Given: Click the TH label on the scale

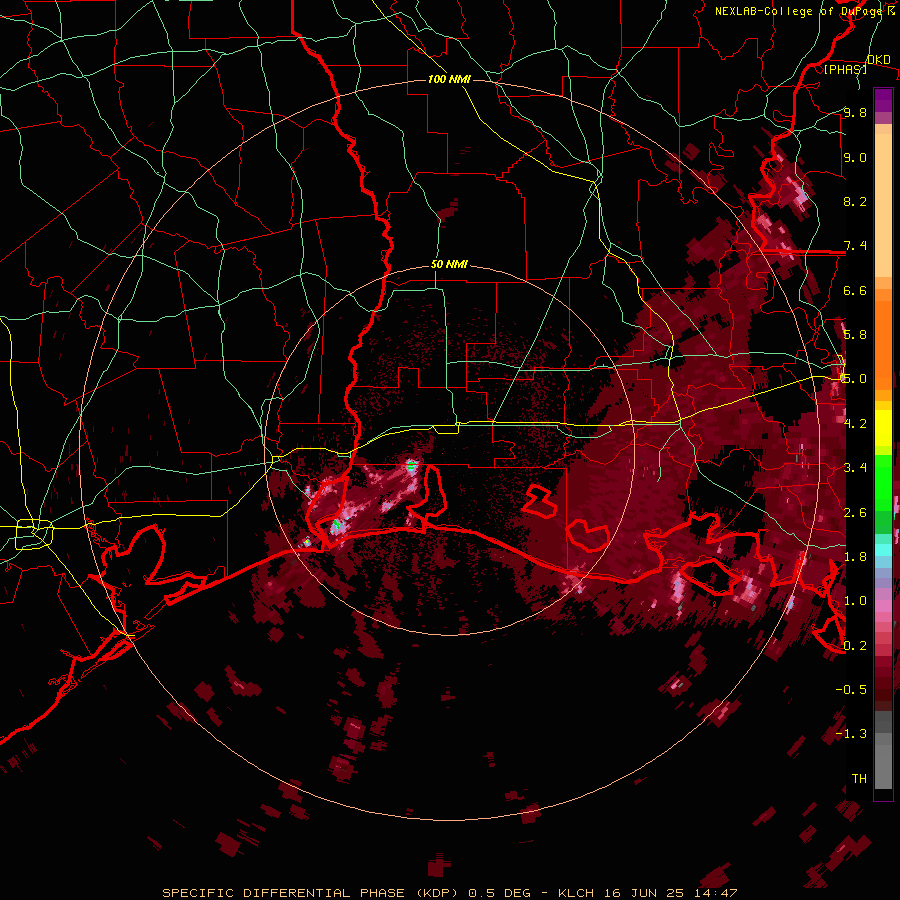Looking at the screenshot, I should (859, 778).
